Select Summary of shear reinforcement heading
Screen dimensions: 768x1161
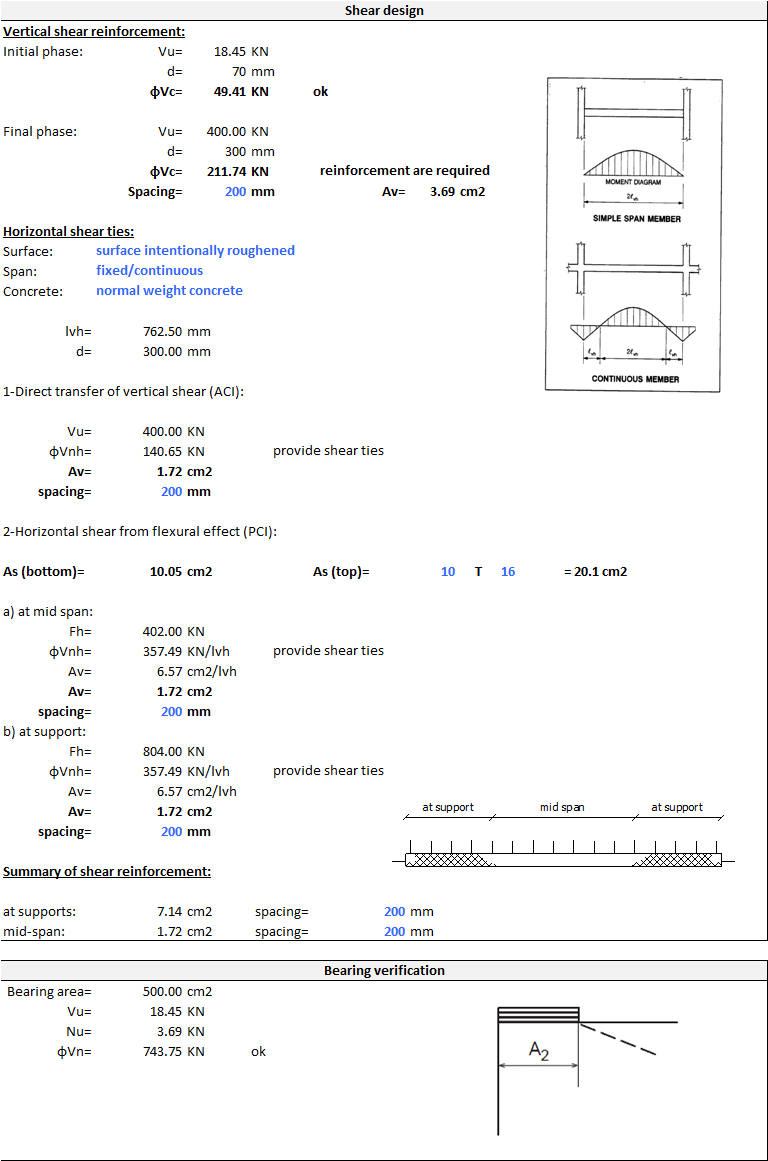point(107,871)
